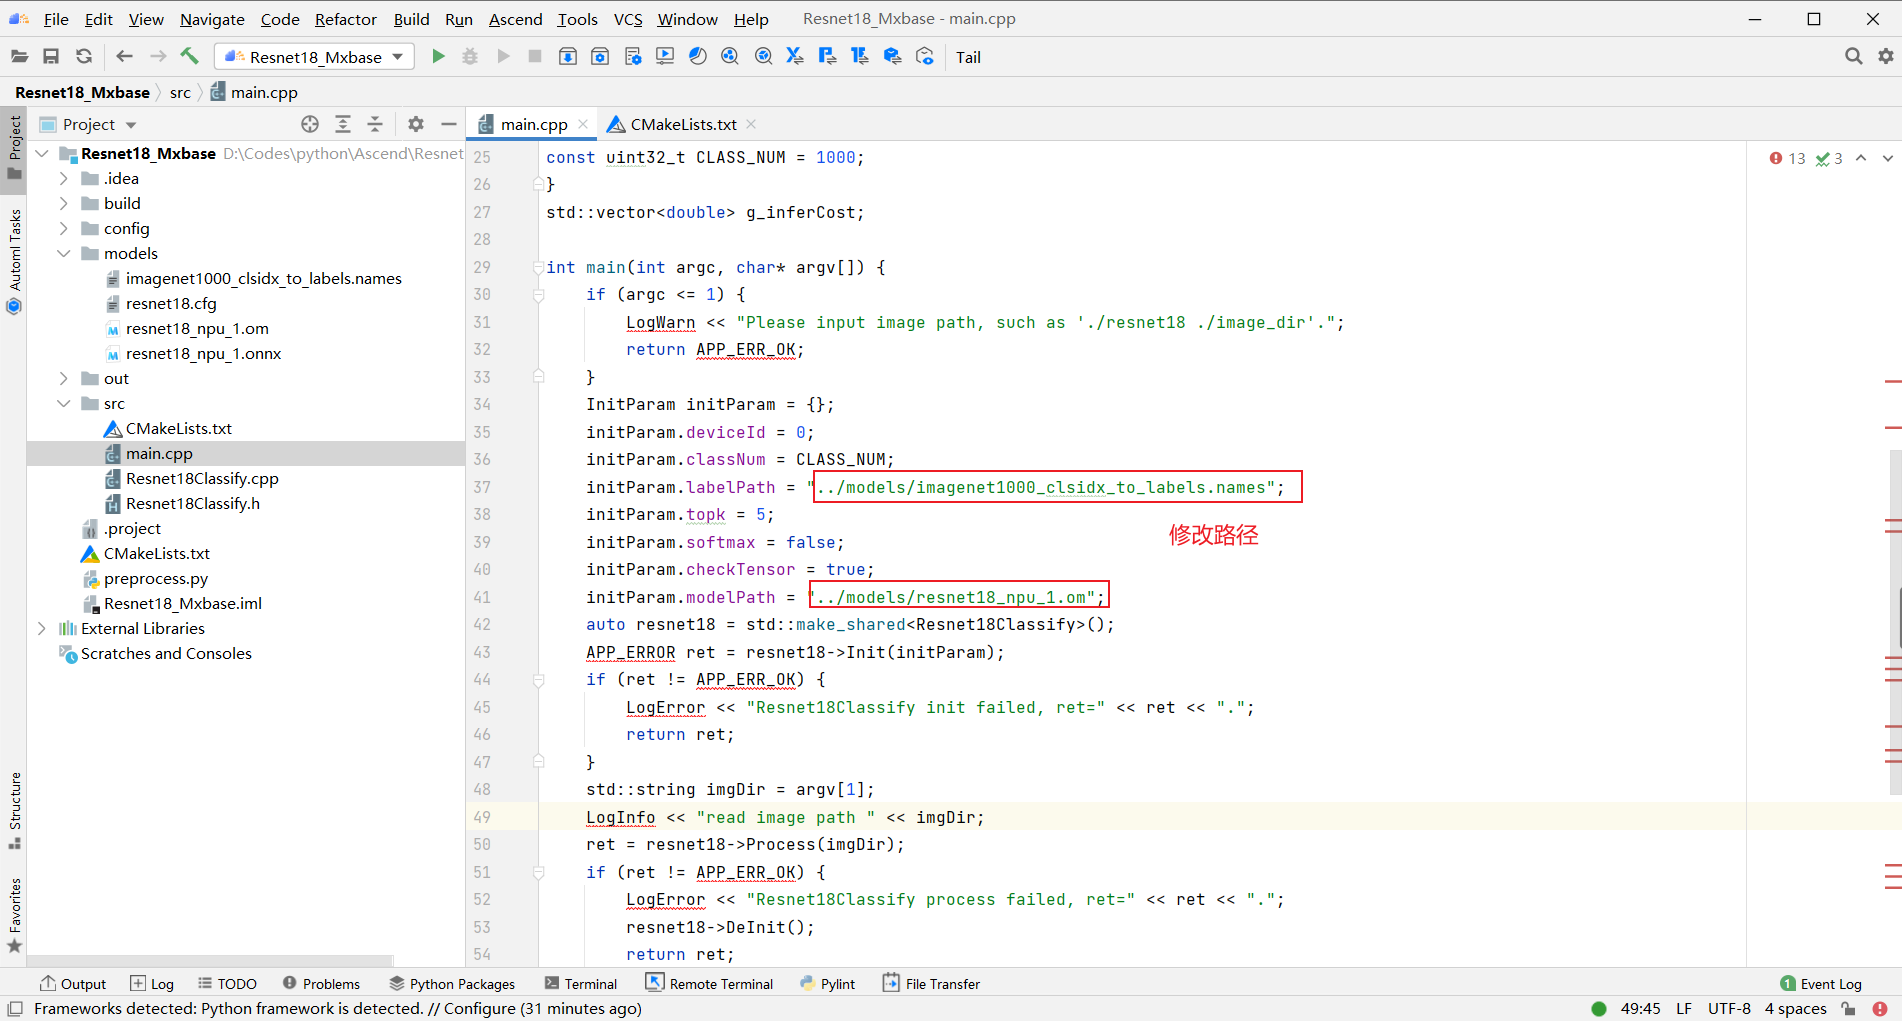1902x1021 pixels.
Task: Click the Save All toolbar icon
Action: click(x=51, y=57)
